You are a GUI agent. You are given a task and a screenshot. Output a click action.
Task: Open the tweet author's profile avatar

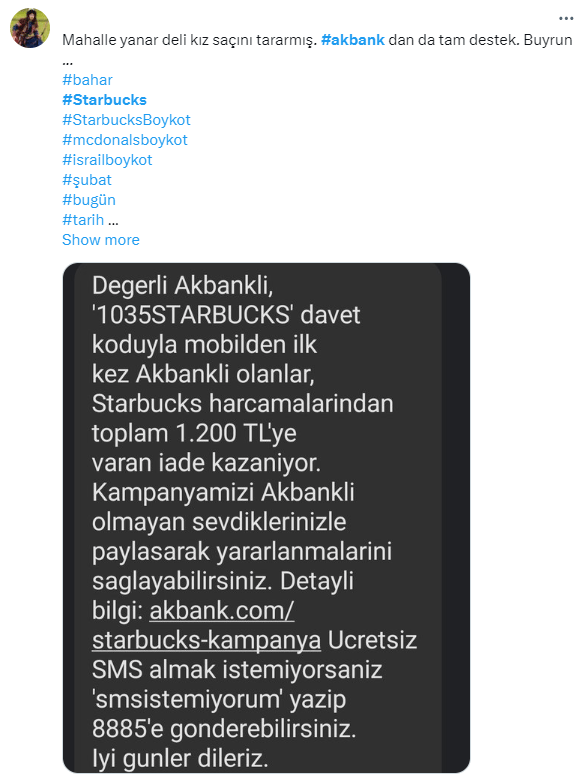(30, 28)
